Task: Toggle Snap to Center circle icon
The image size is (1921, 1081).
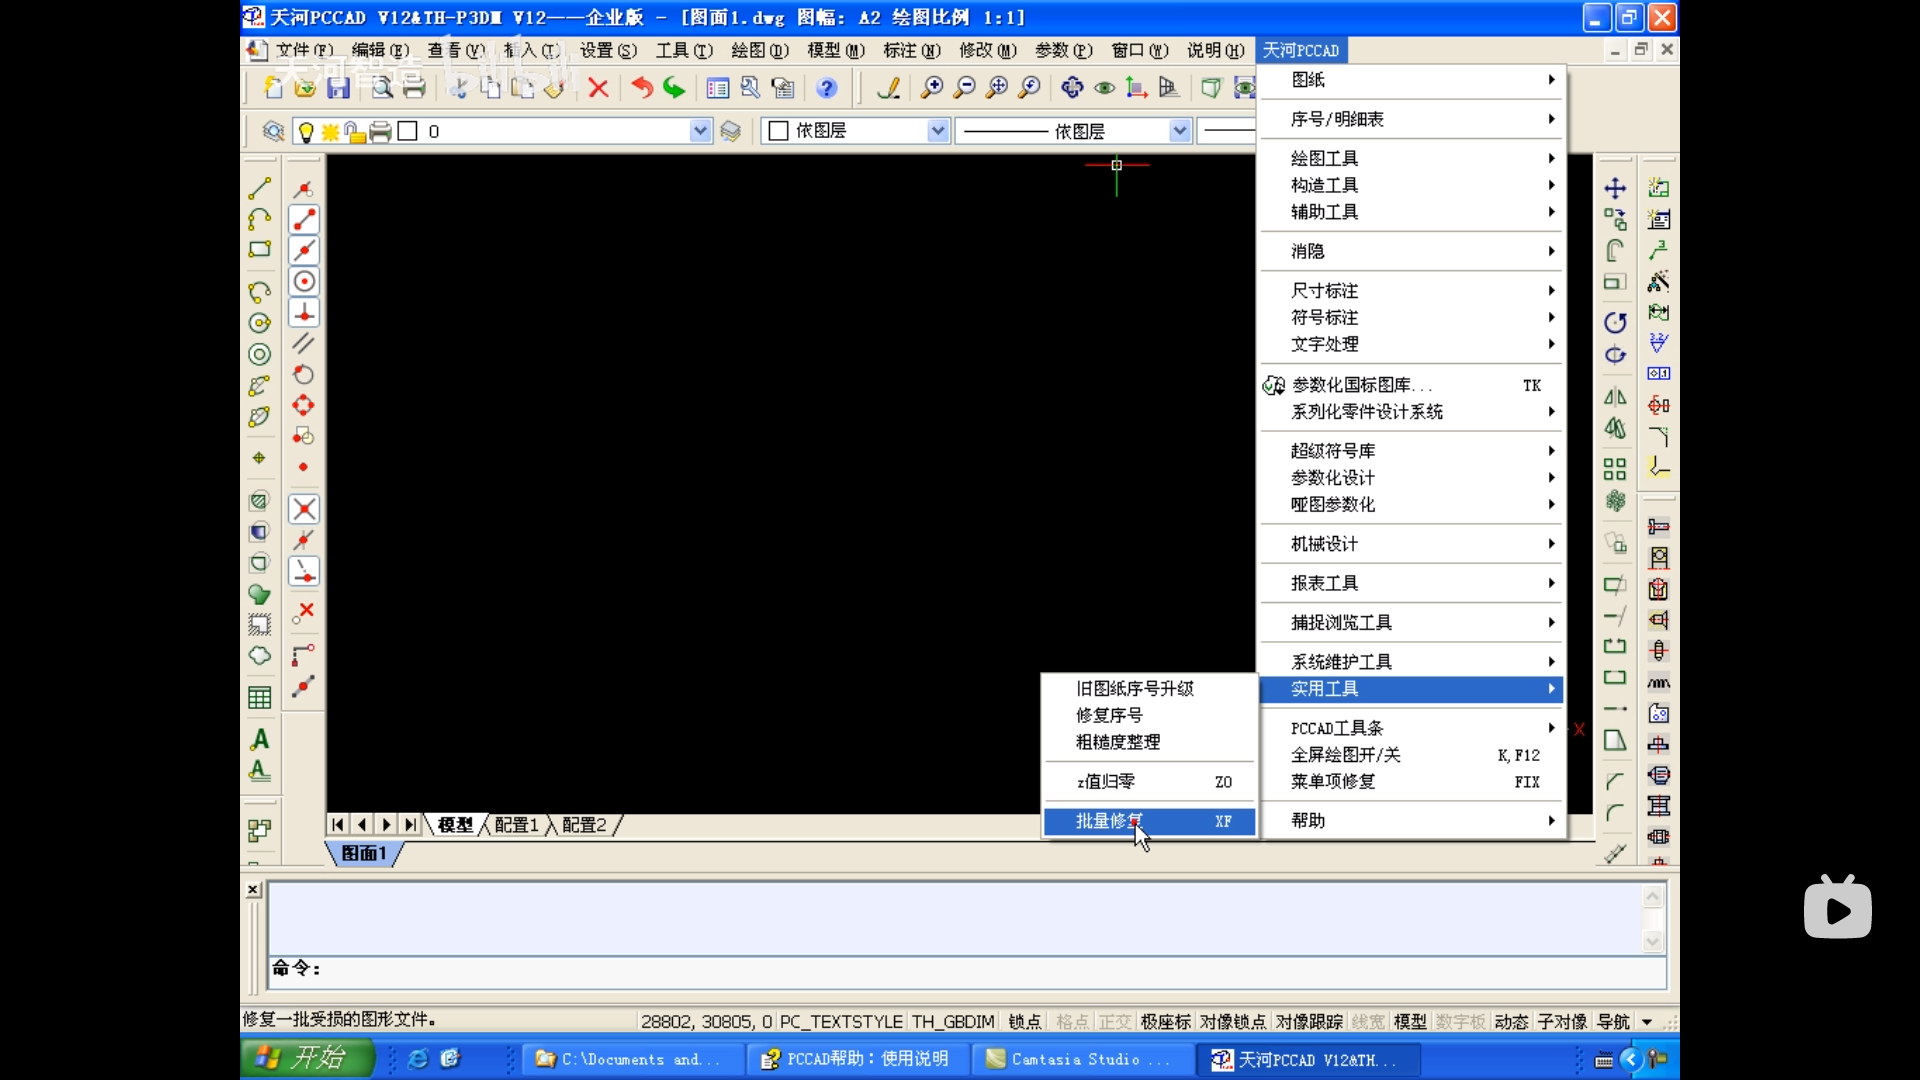Action: pos(304,282)
